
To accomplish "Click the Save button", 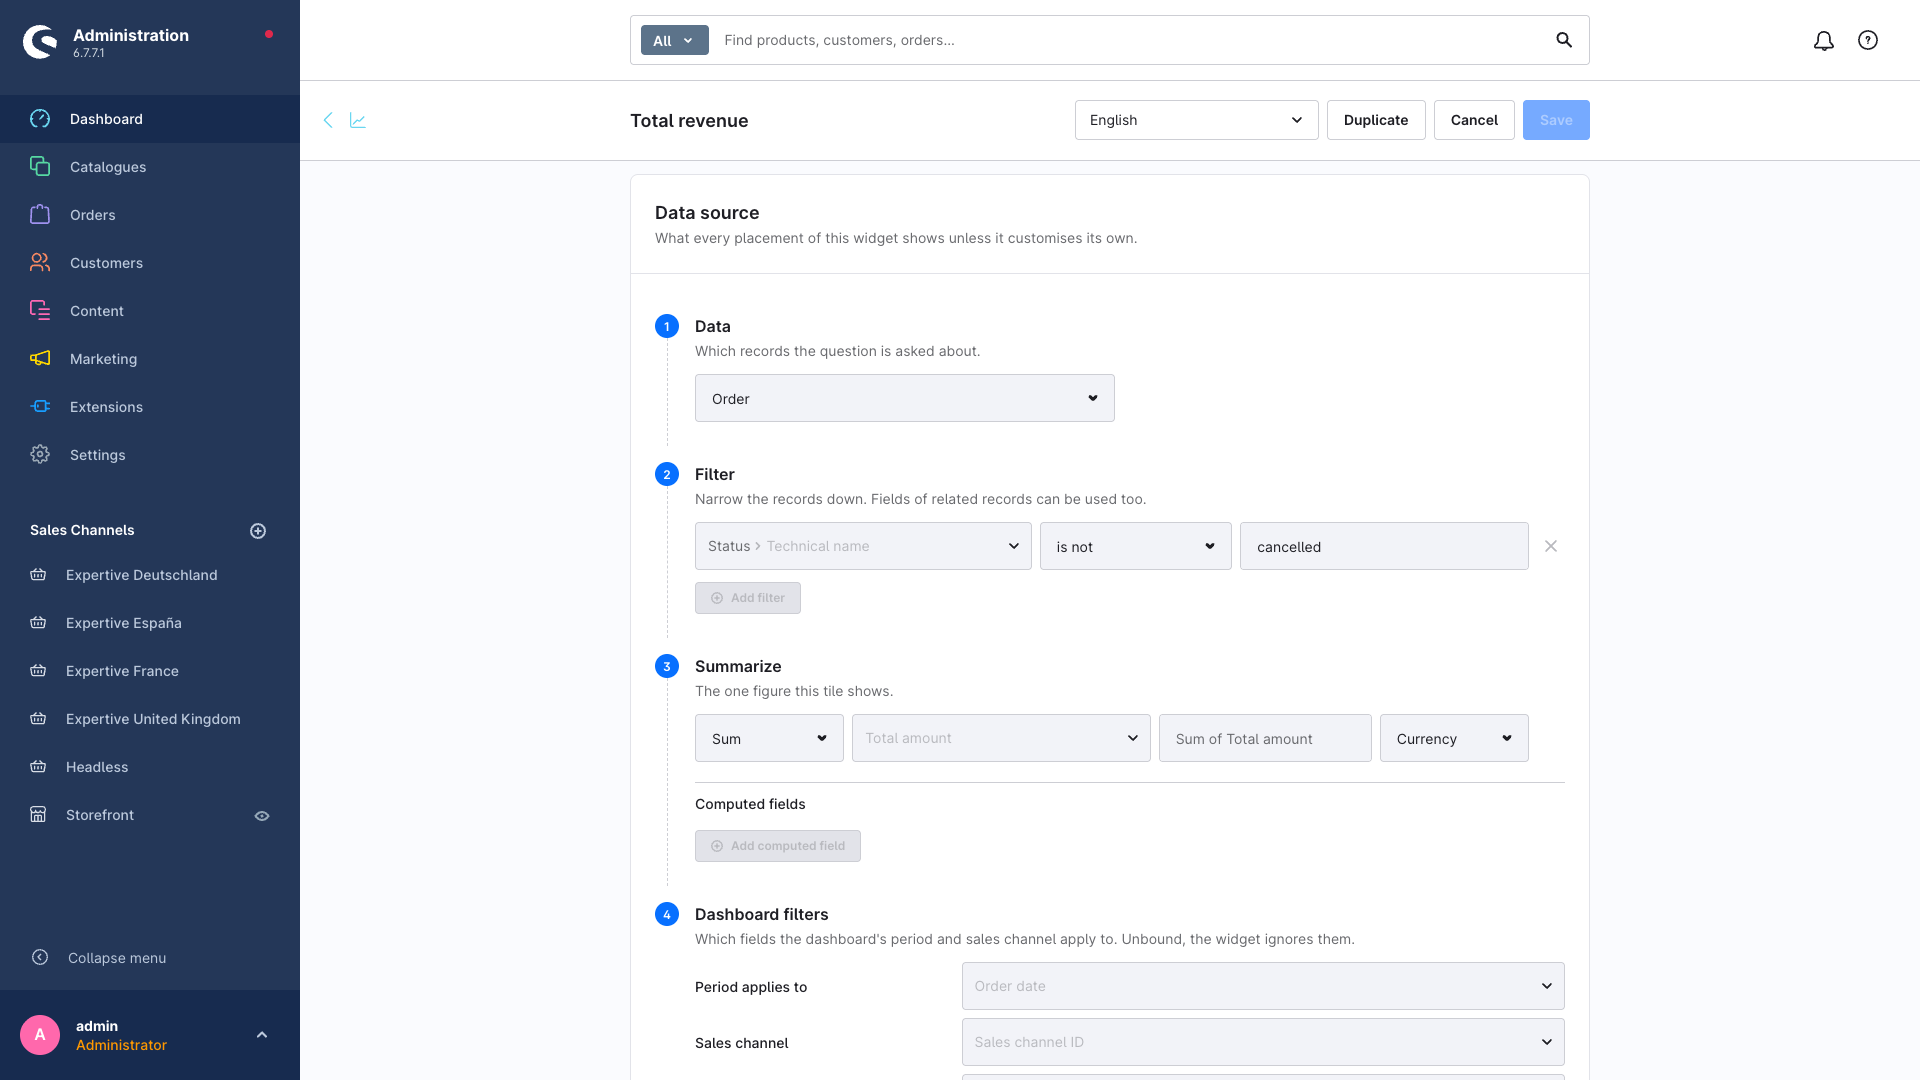I will (x=1556, y=120).
